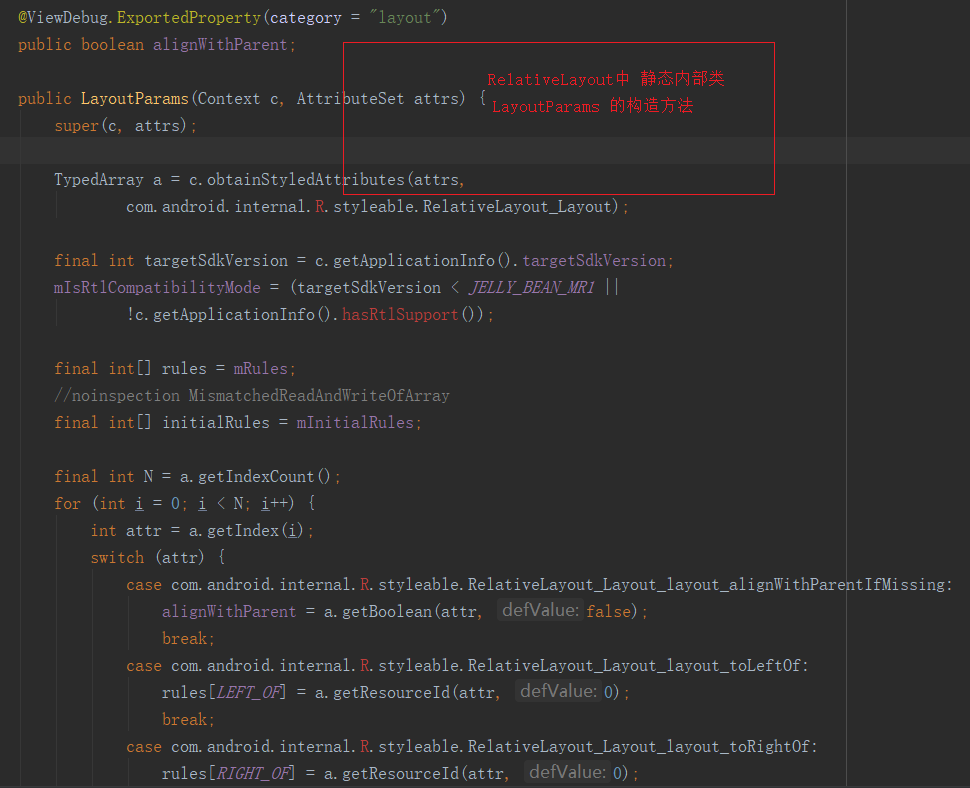This screenshot has height=788, width=970.
Task: Click RelativeLayout_Layout styleable reference
Action: (x=517, y=207)
